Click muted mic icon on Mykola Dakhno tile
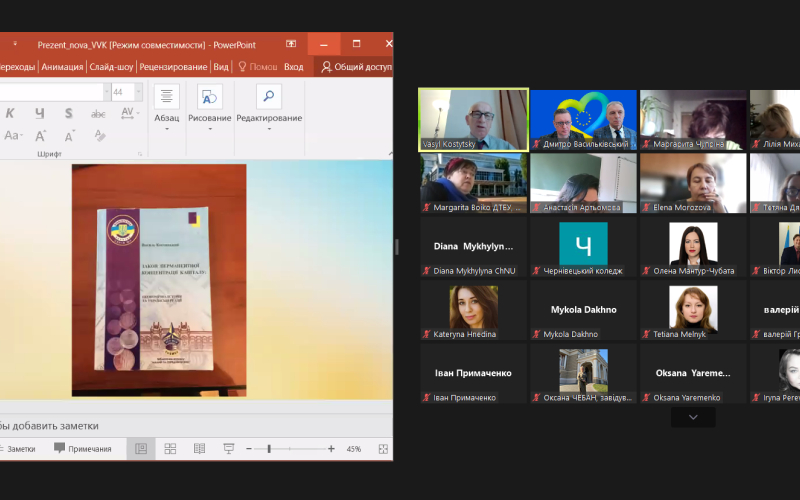 pyautogui.click(x=536, y=335)
